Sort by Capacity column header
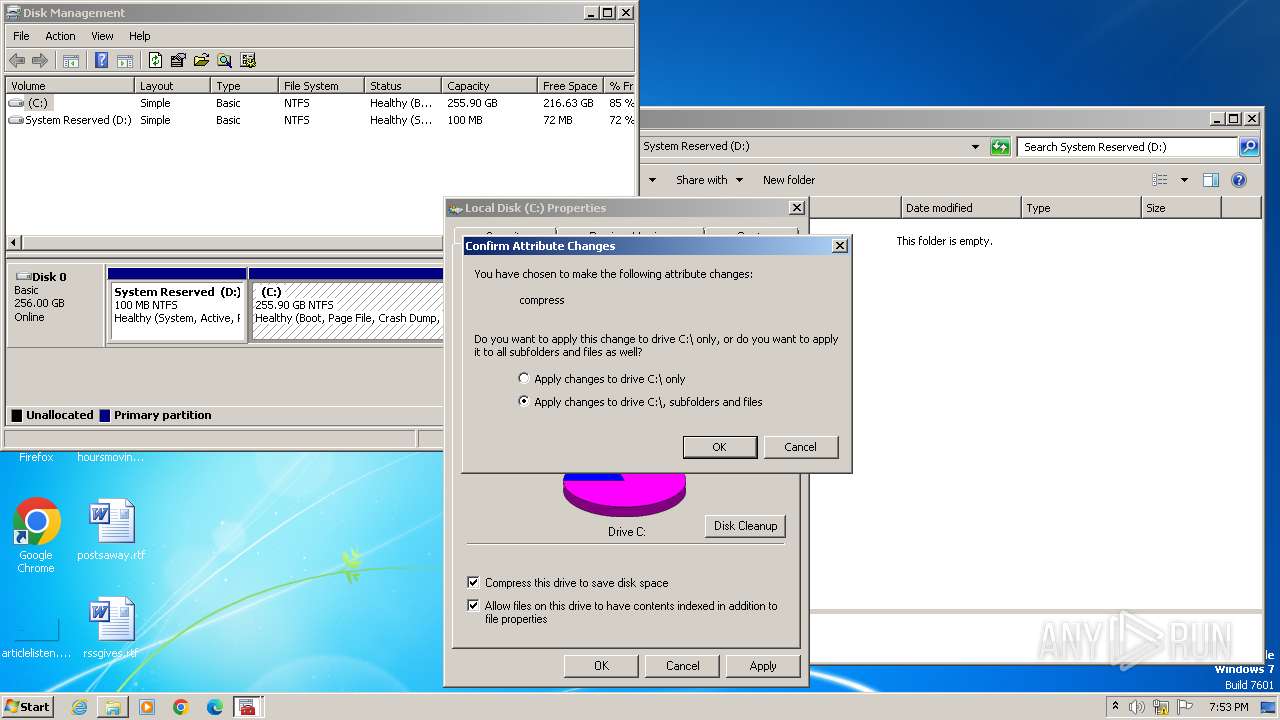 tap(489, 86)
